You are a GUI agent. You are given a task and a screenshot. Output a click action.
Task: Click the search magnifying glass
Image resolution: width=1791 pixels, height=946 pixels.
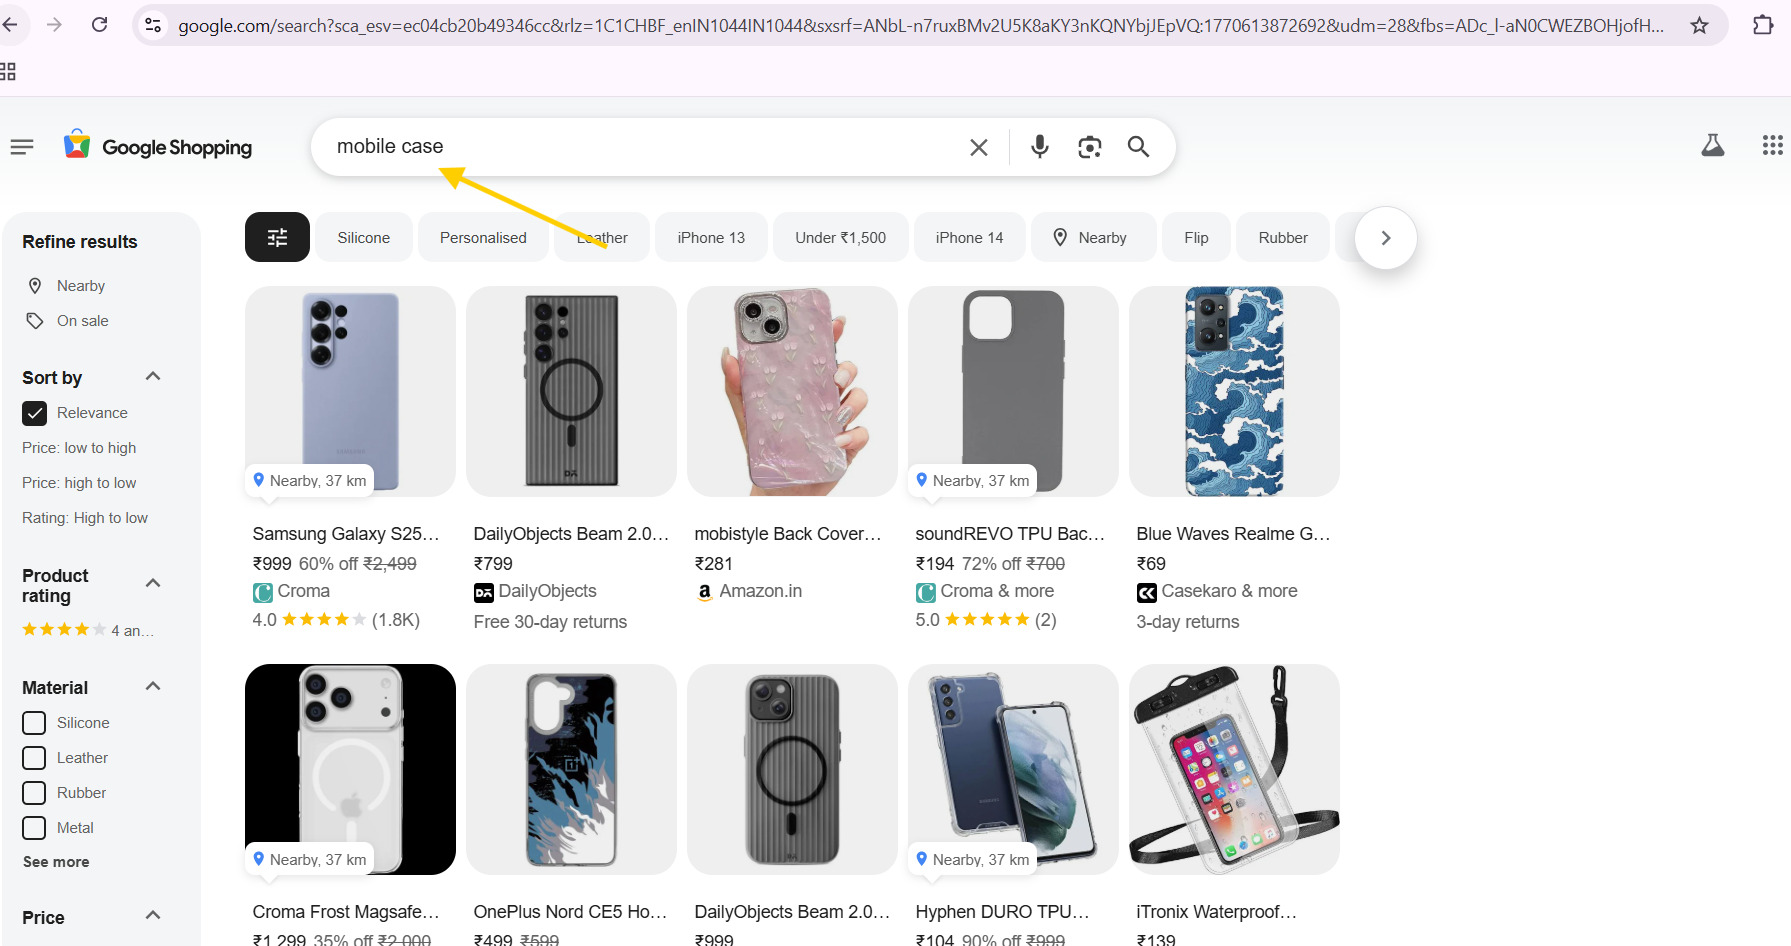click(1138, 146)
